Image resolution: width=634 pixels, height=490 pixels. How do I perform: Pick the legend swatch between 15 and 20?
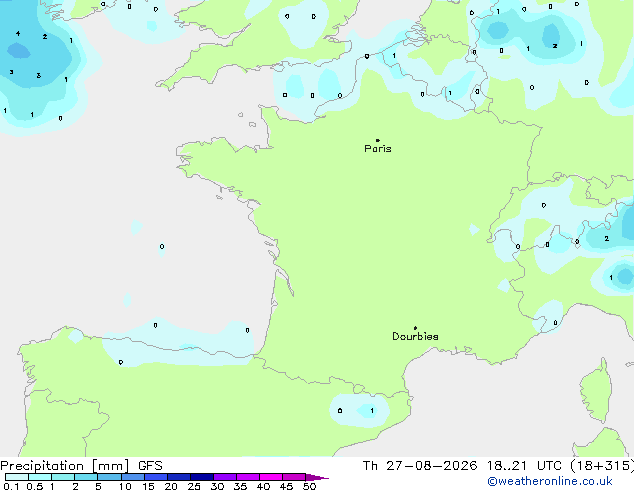point(155,477)
